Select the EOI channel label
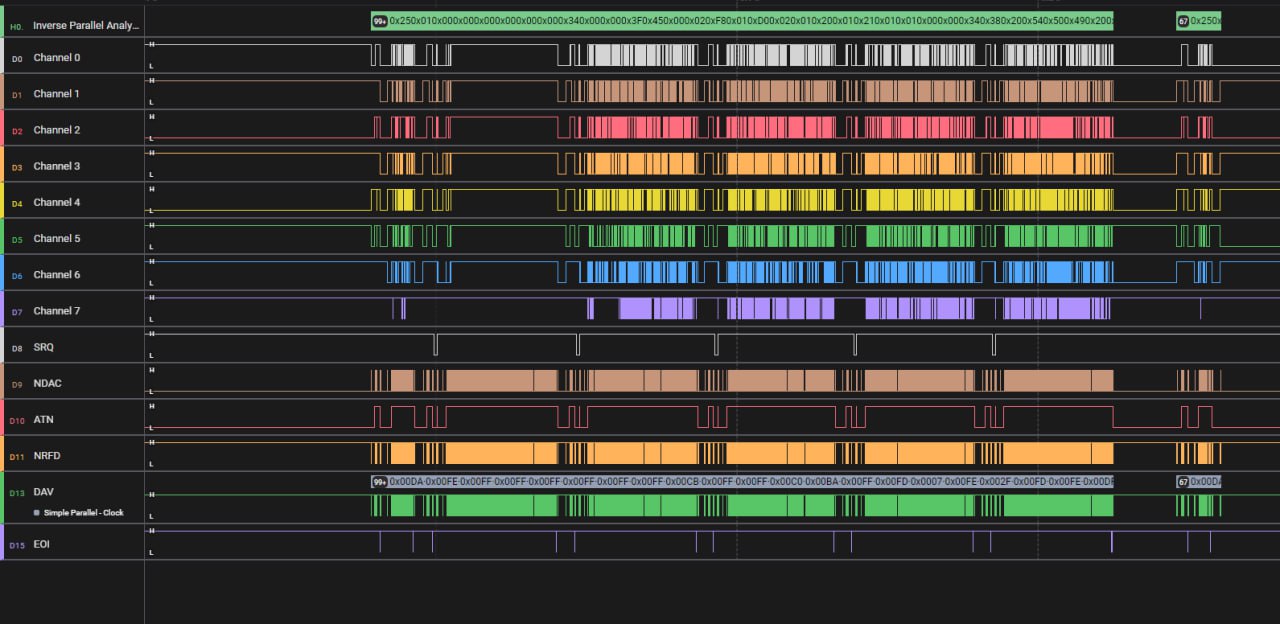Image resolution: width=1280 pixels, height=624 pixels. pos(42,545)
